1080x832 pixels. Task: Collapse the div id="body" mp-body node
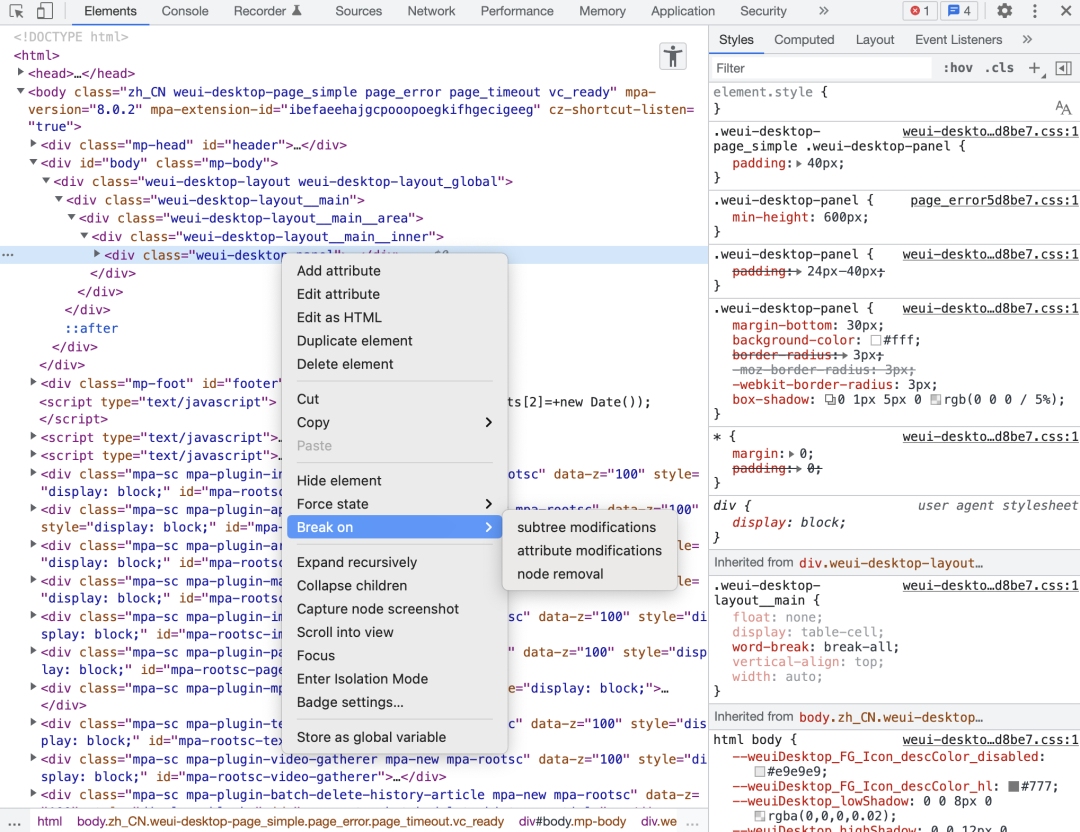click(33, 163)
